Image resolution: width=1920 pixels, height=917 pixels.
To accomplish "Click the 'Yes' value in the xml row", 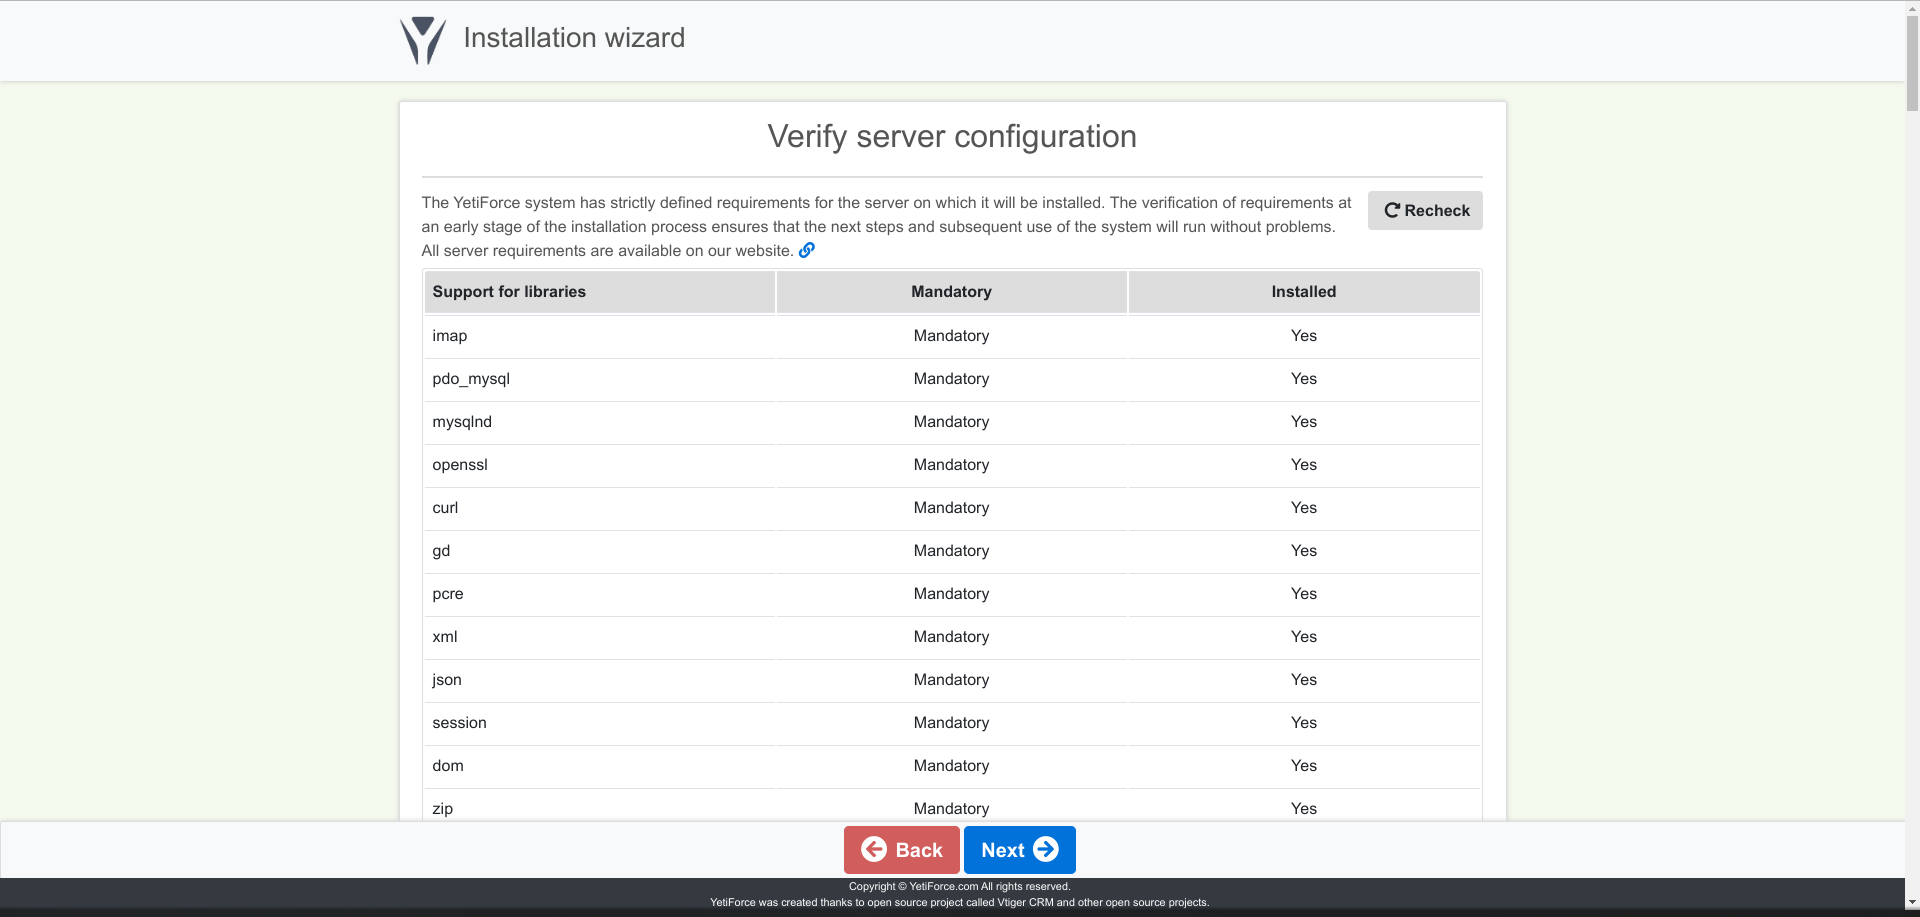I will [x=1304, y=637].
